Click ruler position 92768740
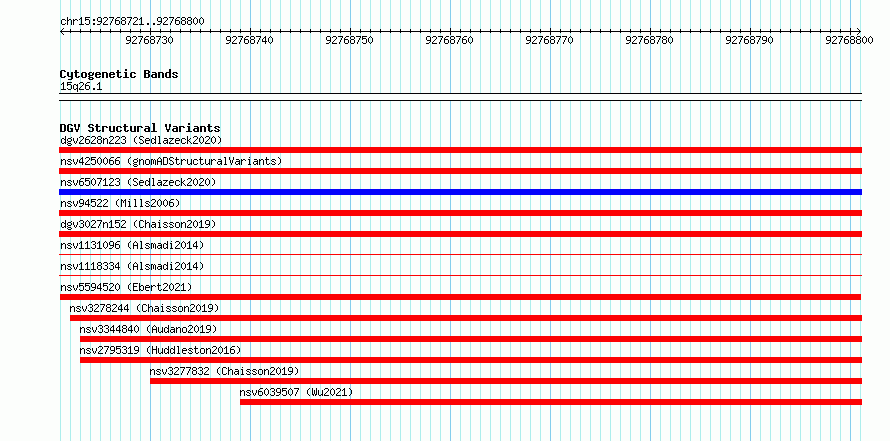The image size is (890, 441). tap(250, 40)
